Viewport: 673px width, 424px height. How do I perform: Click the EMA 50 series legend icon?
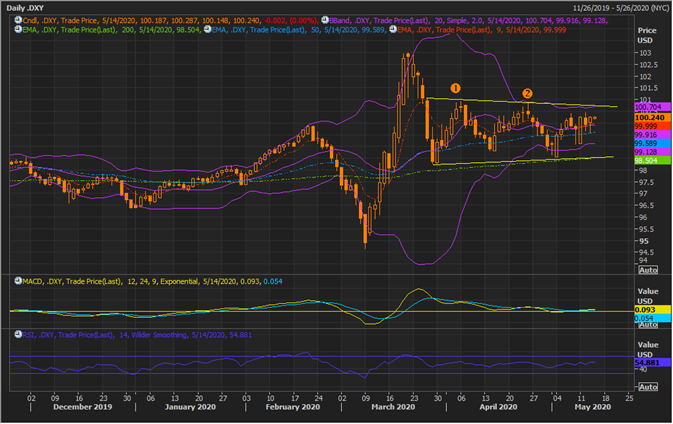pos(207,29)
